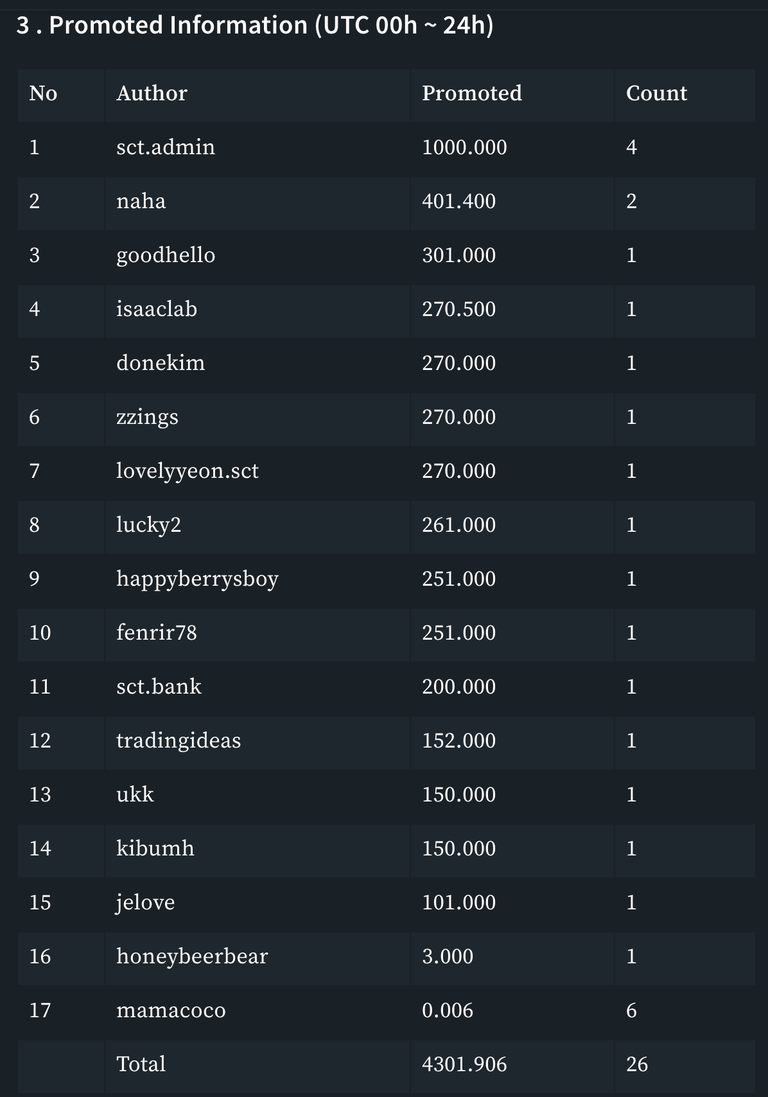Select donekim in the Author column

coord(160,363)
